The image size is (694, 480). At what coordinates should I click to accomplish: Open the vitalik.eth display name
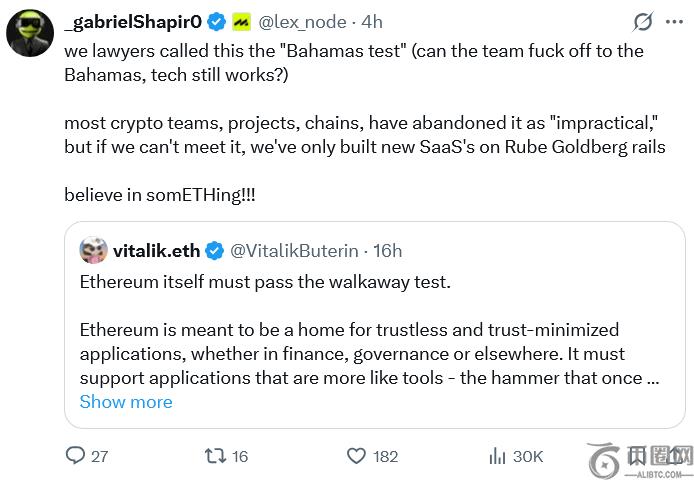point(157,251)
